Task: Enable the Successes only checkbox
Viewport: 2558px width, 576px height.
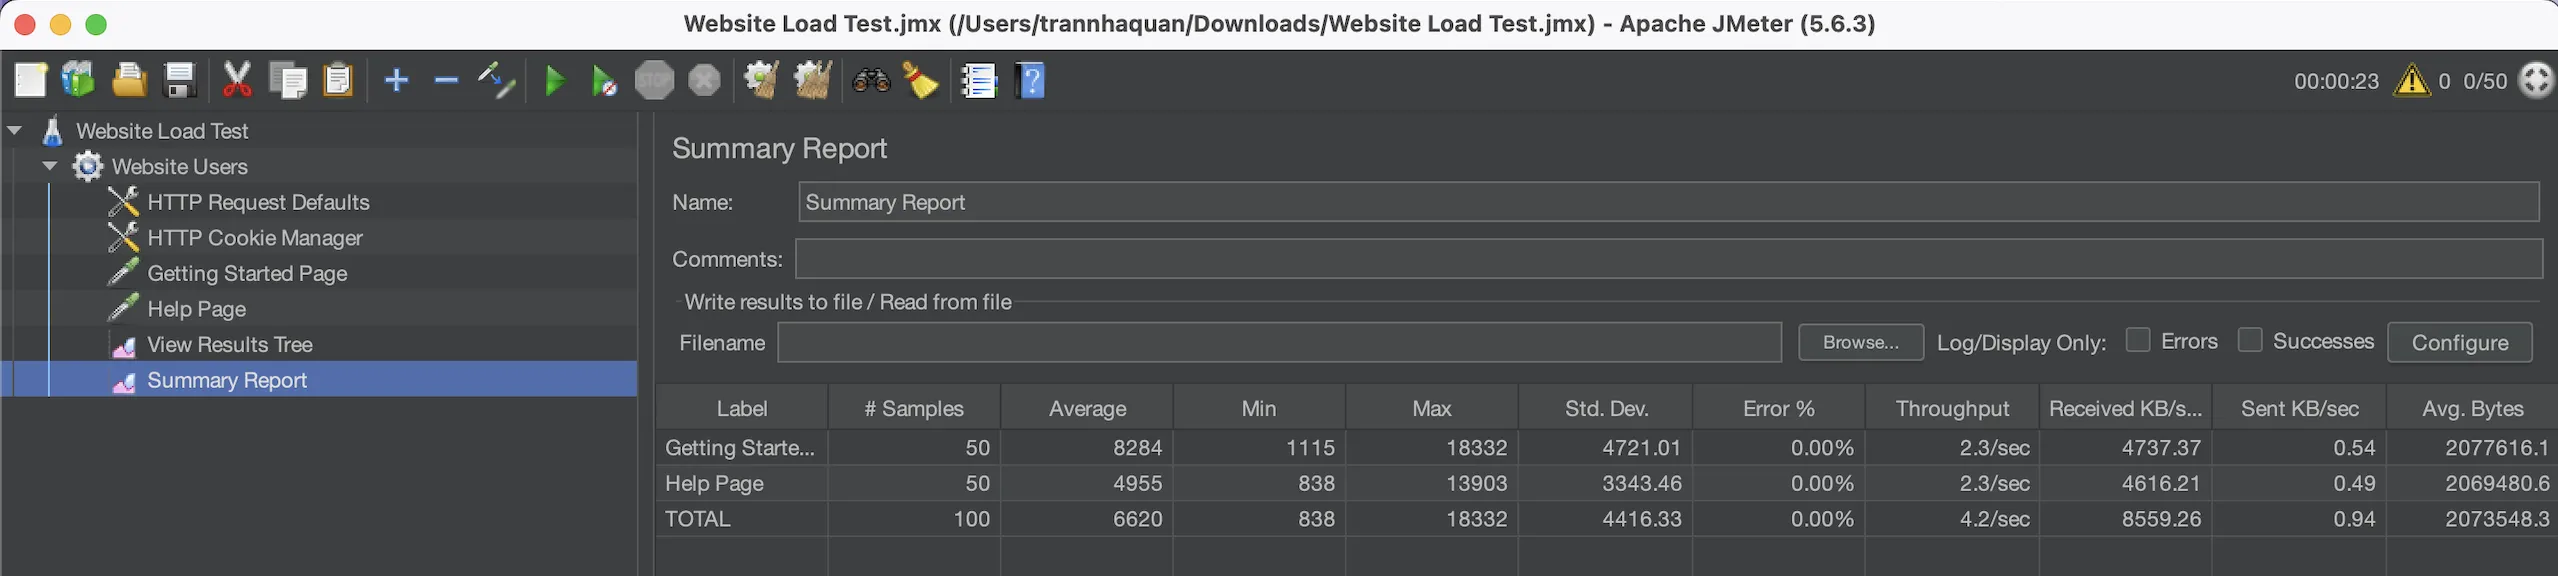Action: 2250,341
